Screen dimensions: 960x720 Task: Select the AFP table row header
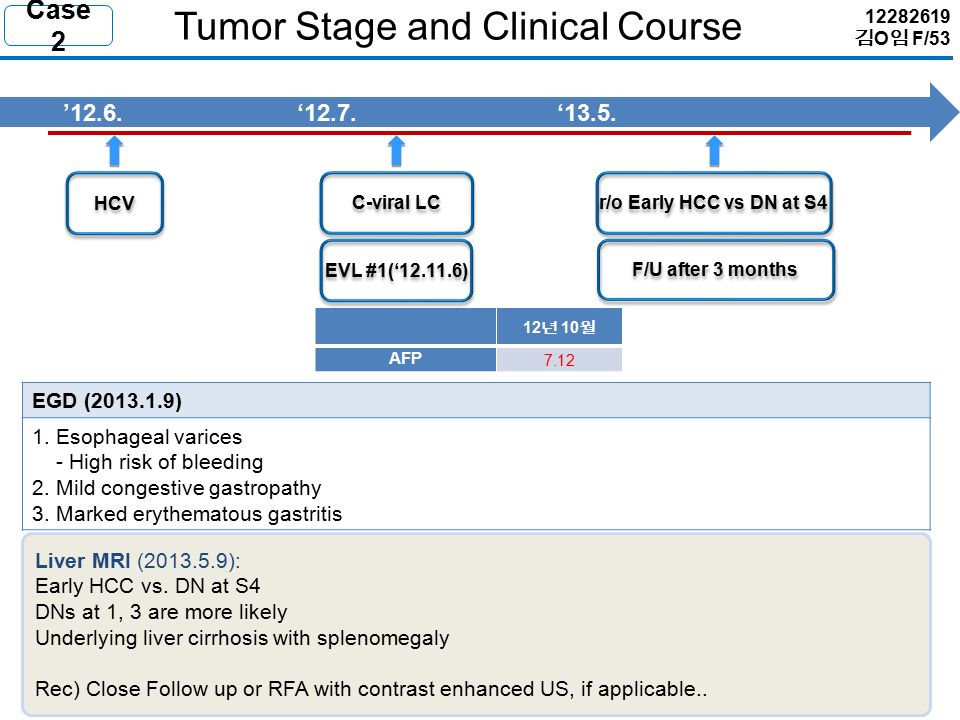[x=405, y=359]
